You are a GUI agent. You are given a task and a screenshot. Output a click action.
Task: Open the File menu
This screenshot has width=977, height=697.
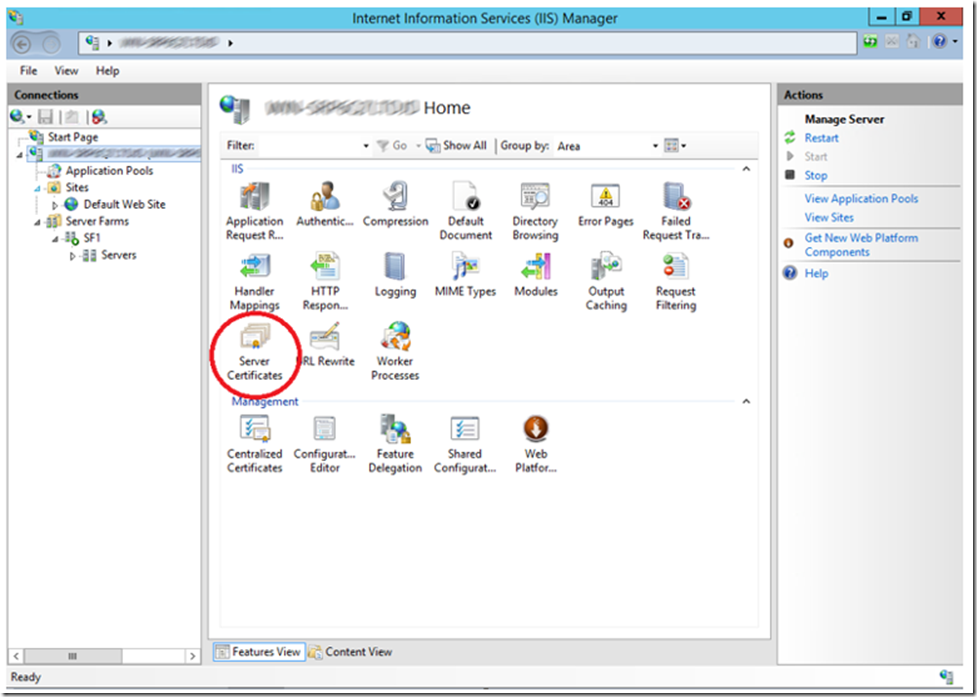28,70
